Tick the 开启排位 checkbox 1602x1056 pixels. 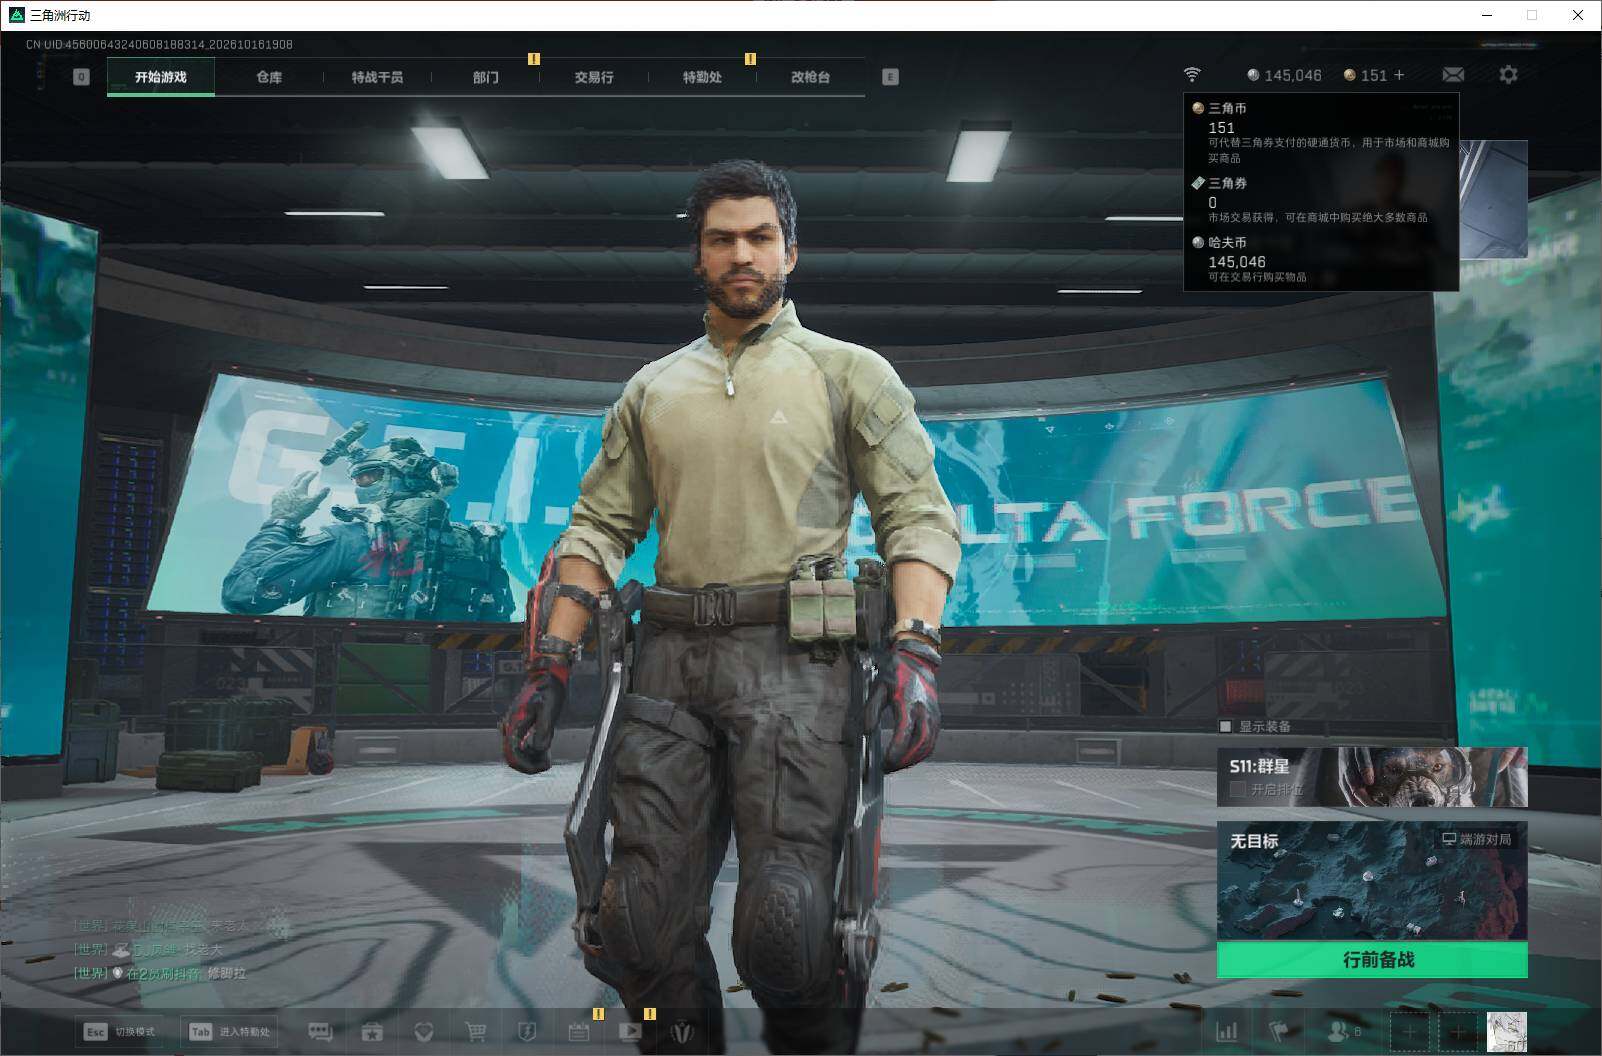coord(1238,789)
